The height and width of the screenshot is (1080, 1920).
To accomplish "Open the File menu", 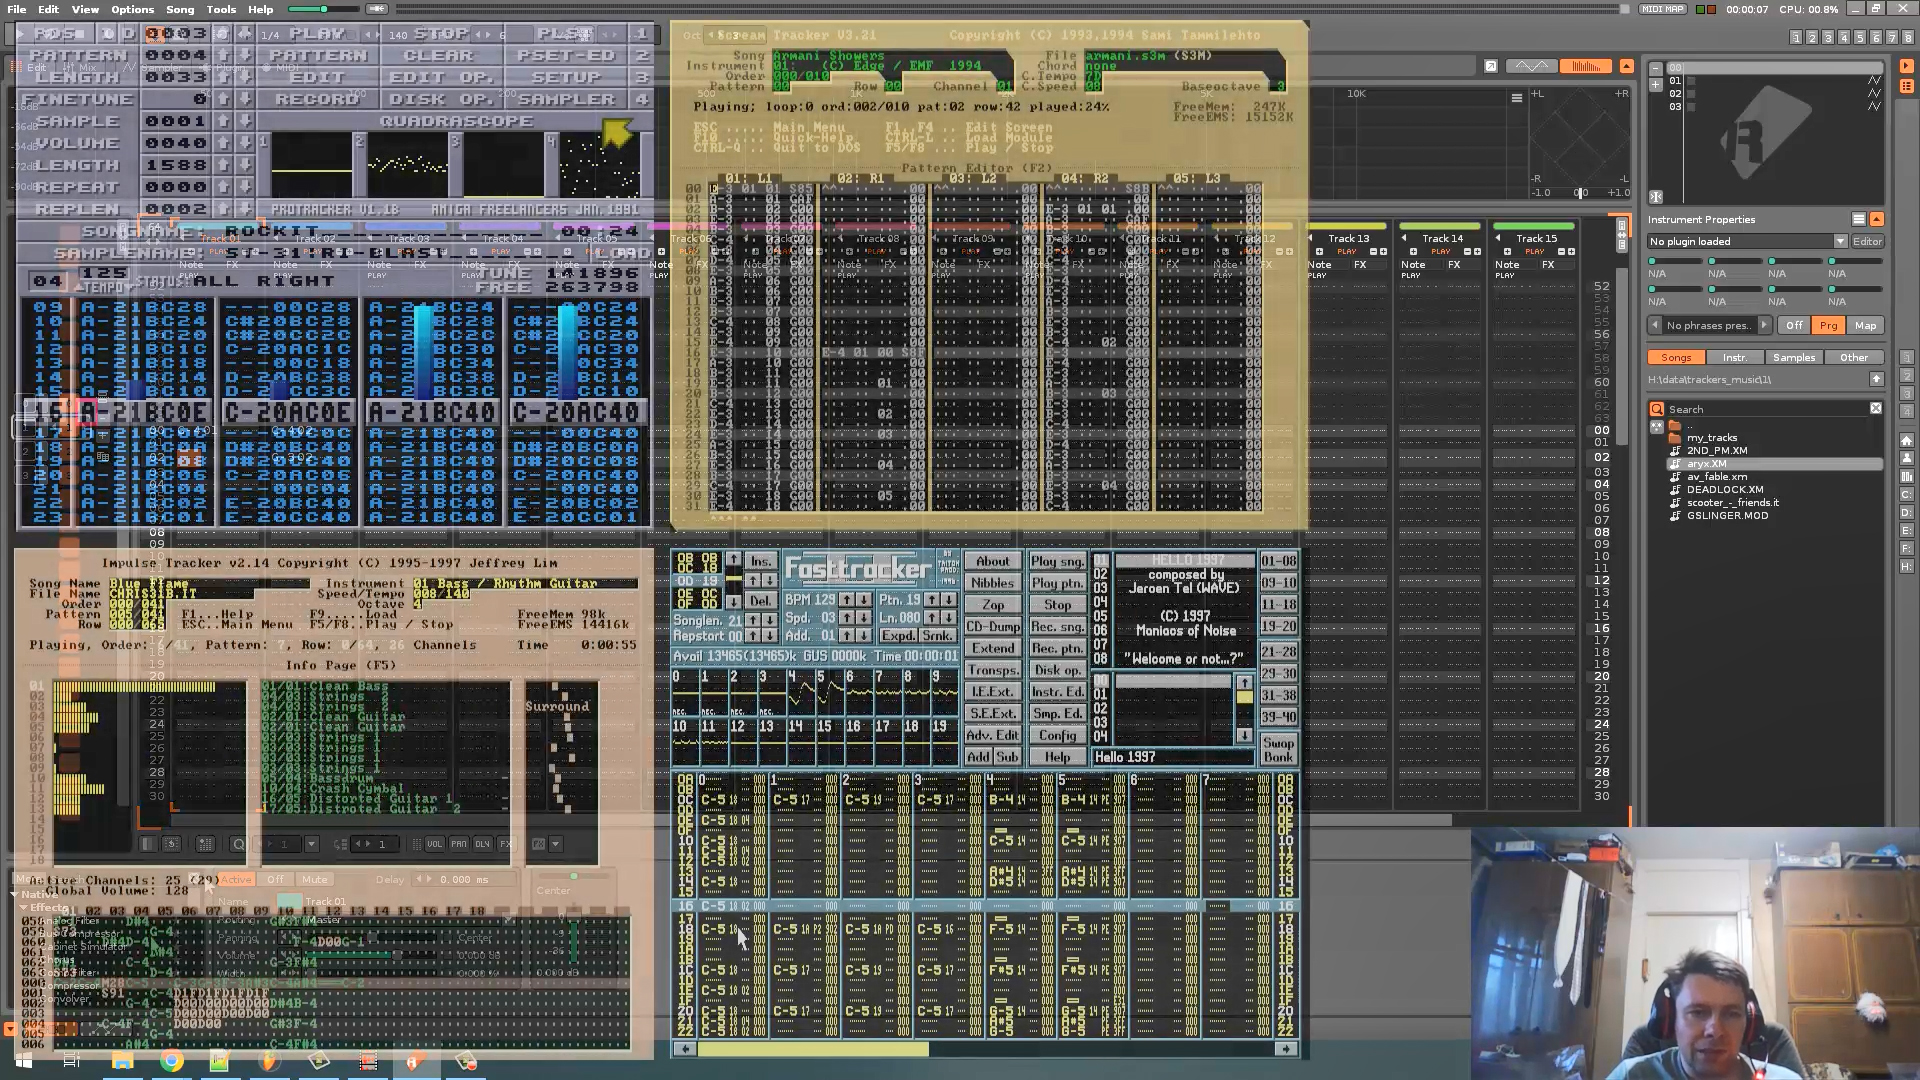I will point(17,9).
